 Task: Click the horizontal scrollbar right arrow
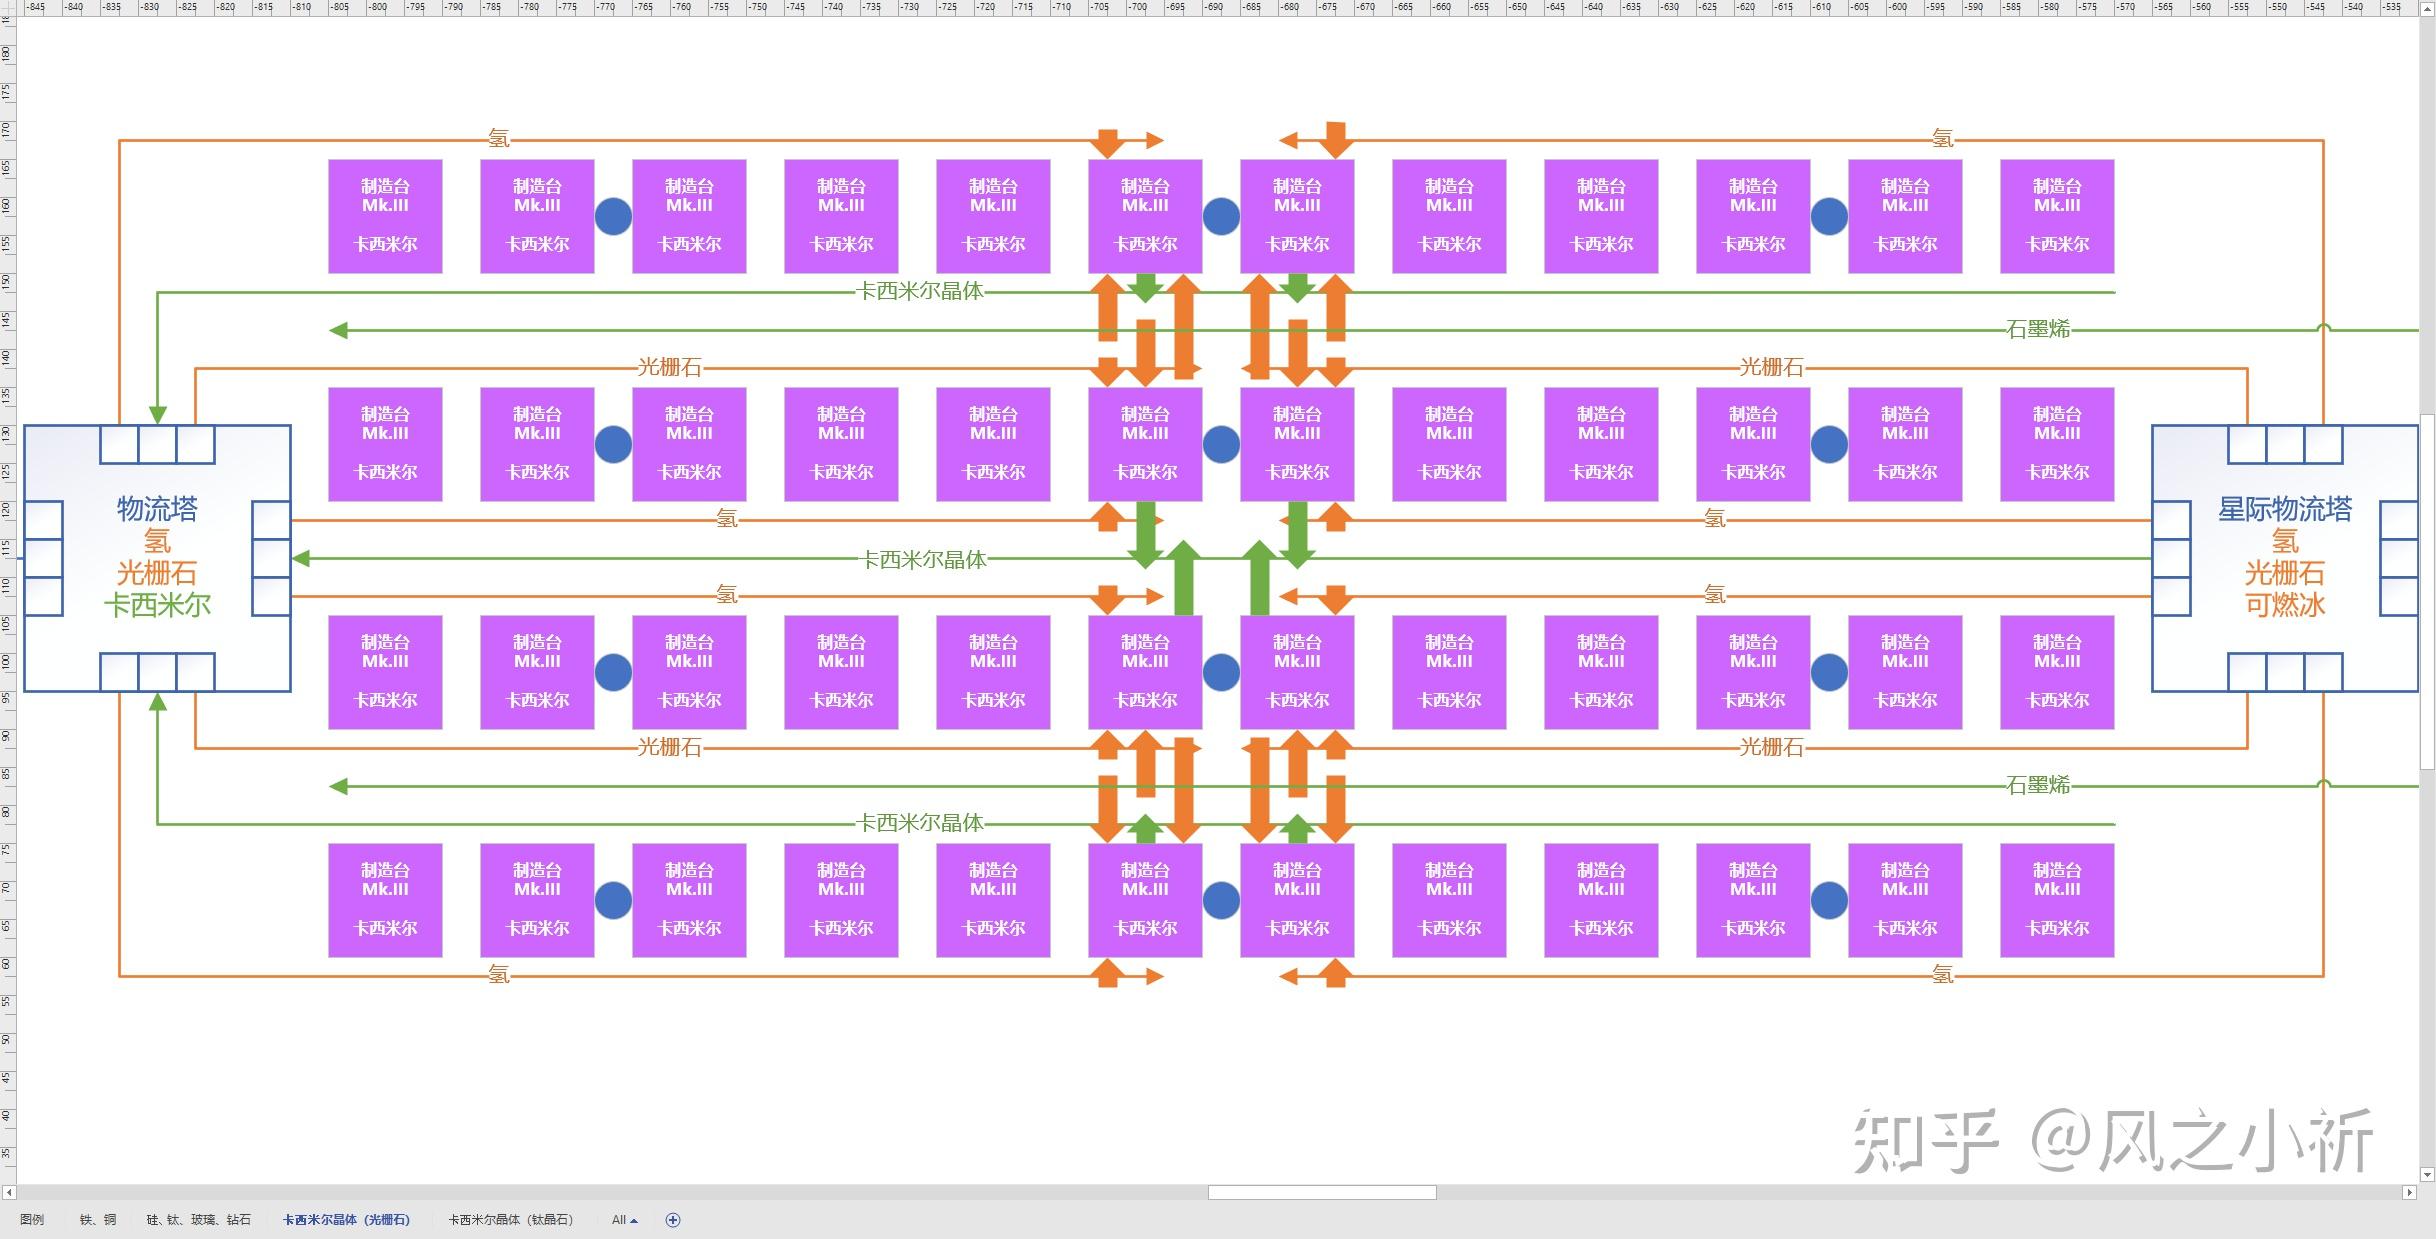pyautogui.click(x=2409, y=1192)
